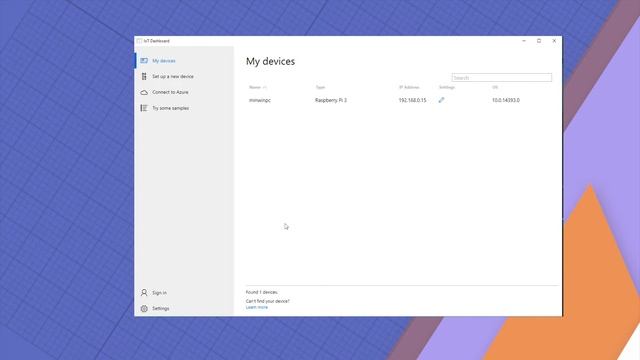Sort by the IP Address column header
640x360 pixels.
tap(409, 87)
